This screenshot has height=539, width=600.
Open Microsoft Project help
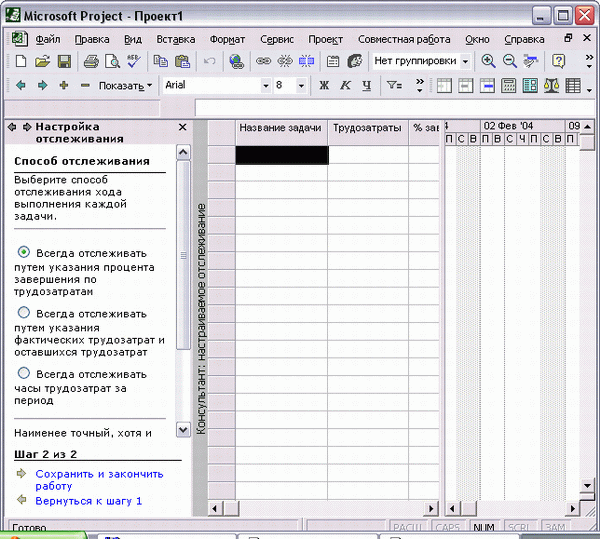[x=558, y=61]
